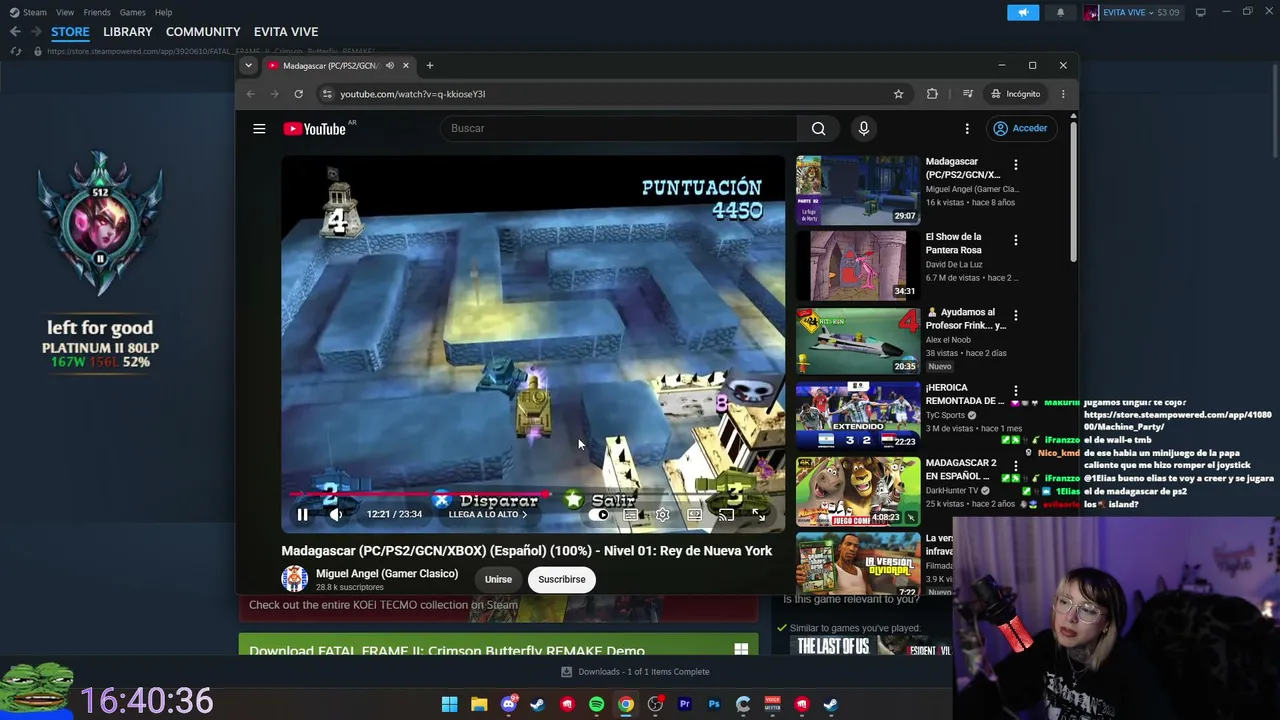Start YouTube voice search microphone
1280x720 pixels.
point(864,128)
